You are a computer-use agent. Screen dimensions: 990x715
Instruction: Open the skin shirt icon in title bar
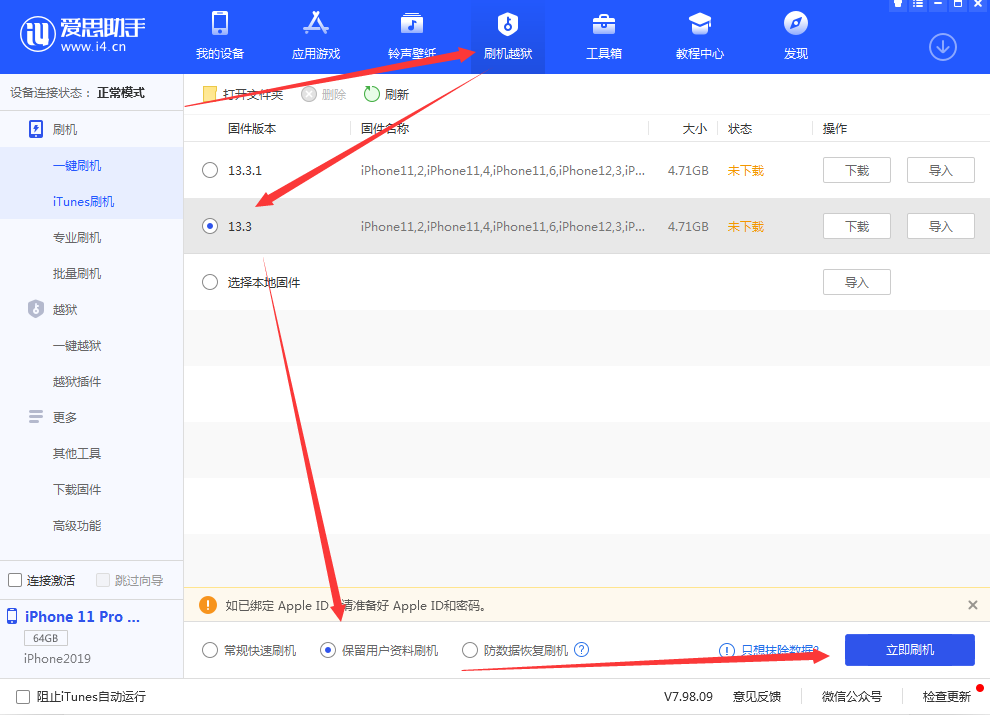click(898, 4)
